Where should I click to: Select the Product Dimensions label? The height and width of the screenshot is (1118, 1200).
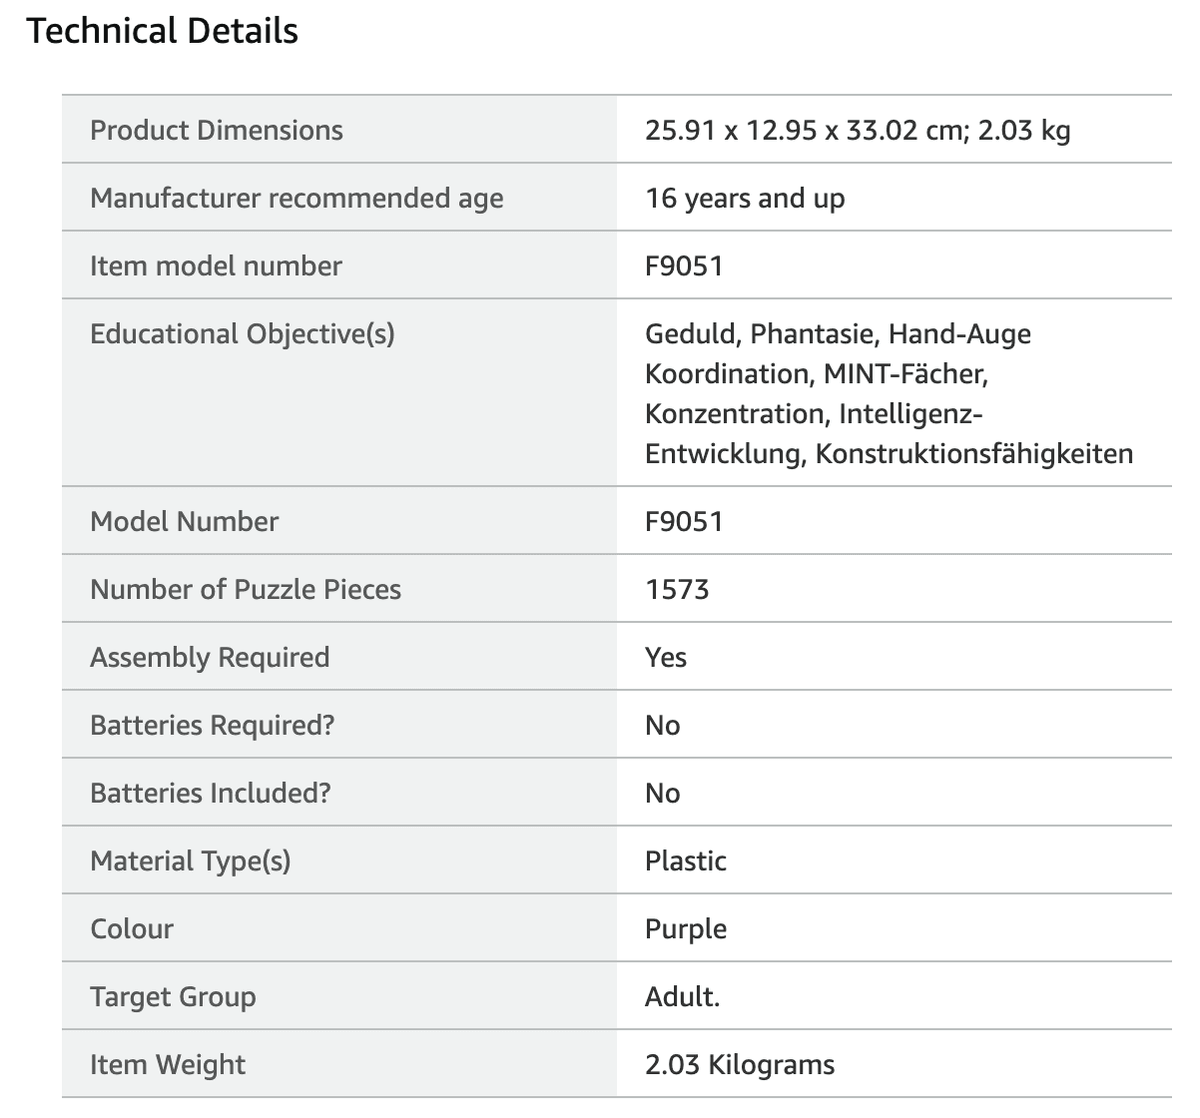click(x=216, y=130)
